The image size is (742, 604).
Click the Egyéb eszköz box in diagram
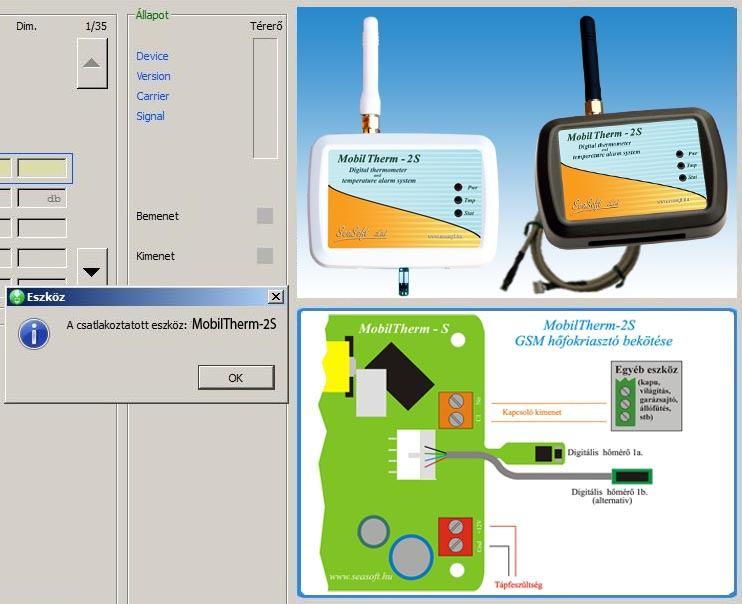[x=646, y=396]
